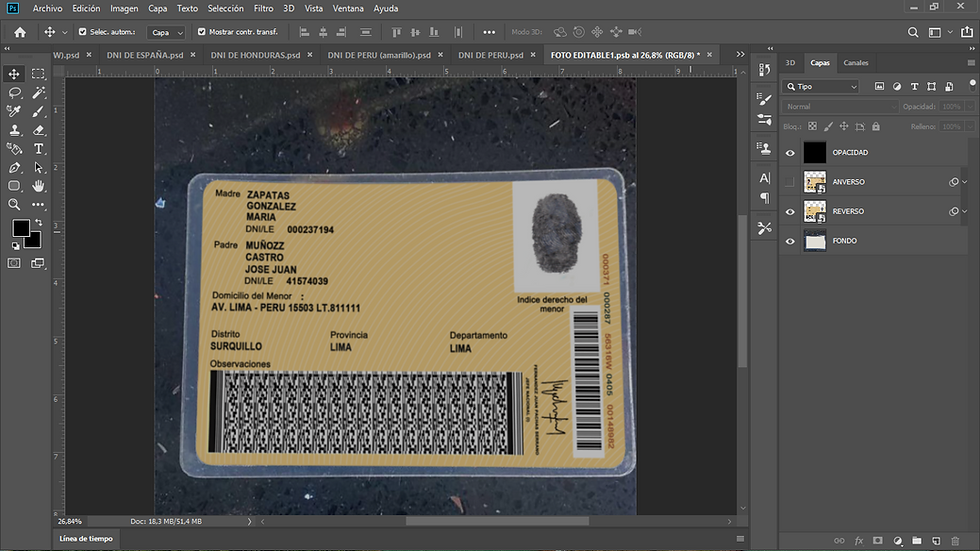Toggle Mostrar contr. transf. checkbox

click(201, 31)
